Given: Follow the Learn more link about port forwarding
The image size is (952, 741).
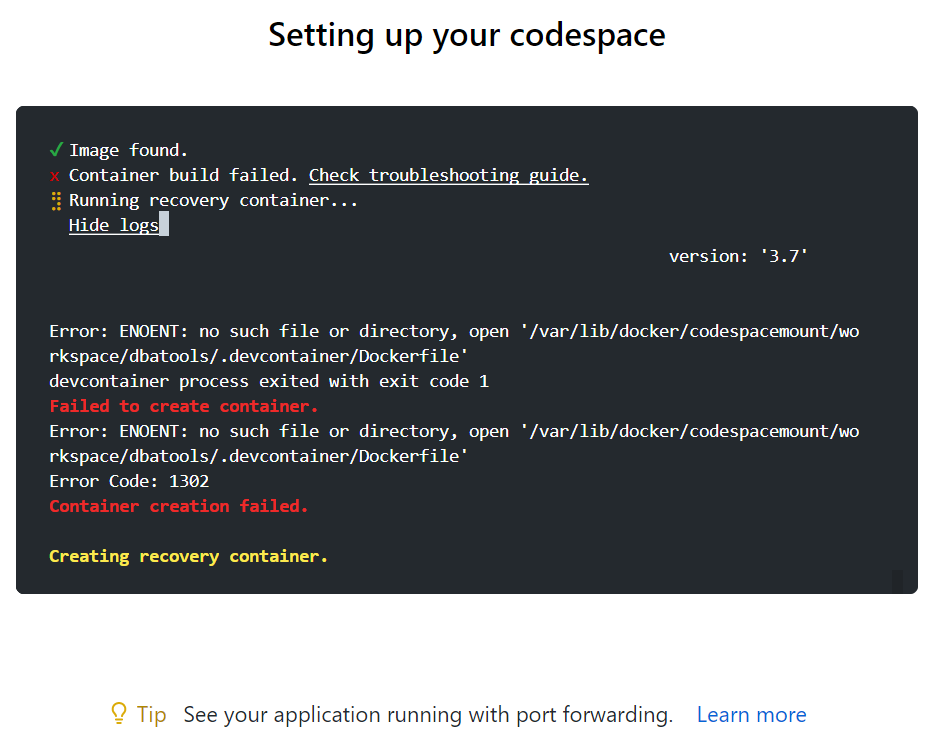Looking at the screenshot, I should [751, 714].
